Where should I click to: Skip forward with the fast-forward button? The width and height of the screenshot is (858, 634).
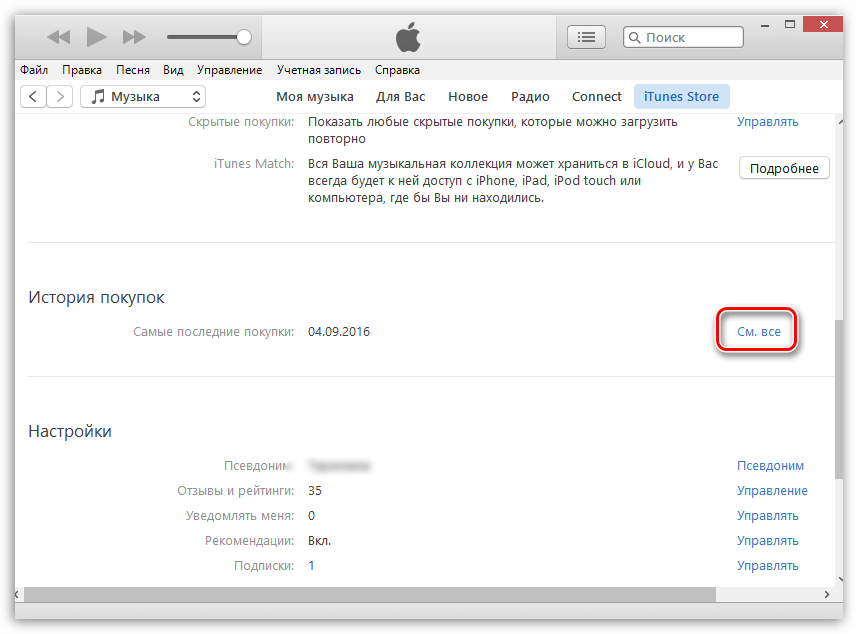pyautogui.click(x=134, y=37)
